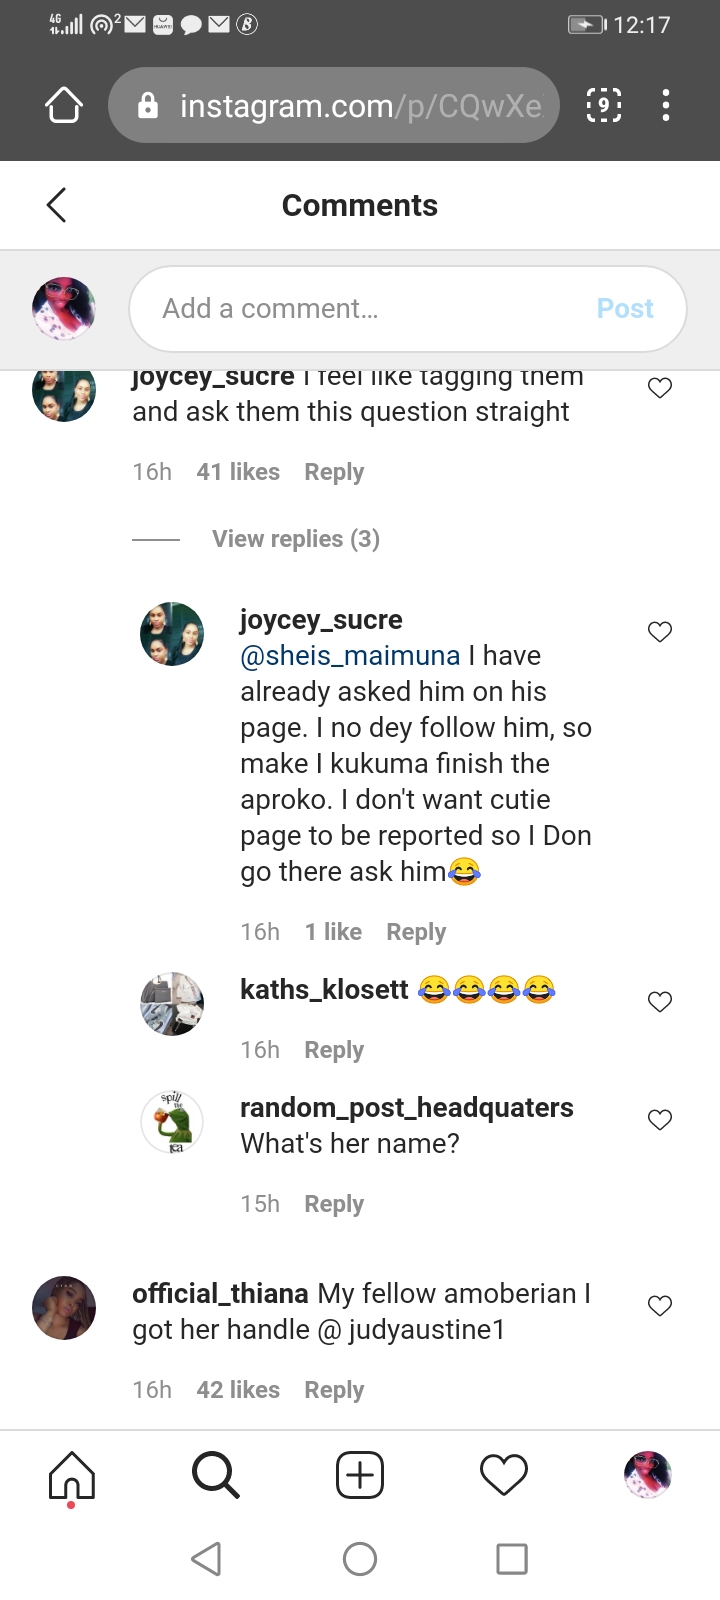Viewport: 720px width, 1600px height.
Task: Reply to official_thiana's comment
Action: pos(334,1390)
